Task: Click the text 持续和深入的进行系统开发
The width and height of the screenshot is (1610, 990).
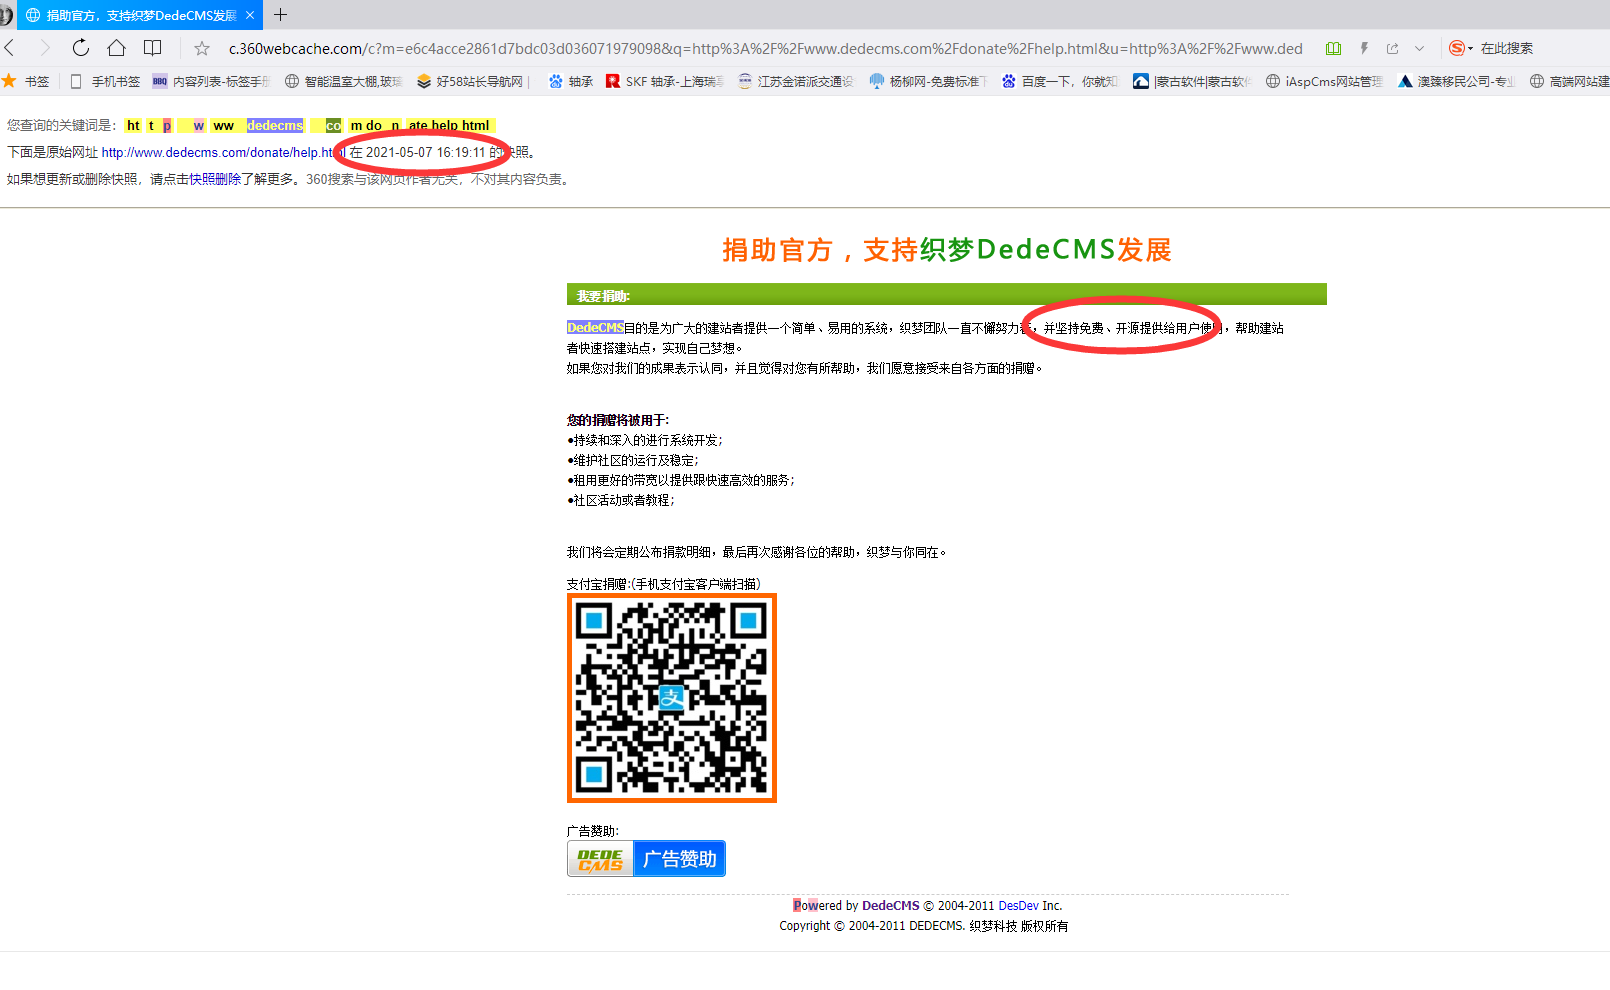Action: (x=647, y=440)
